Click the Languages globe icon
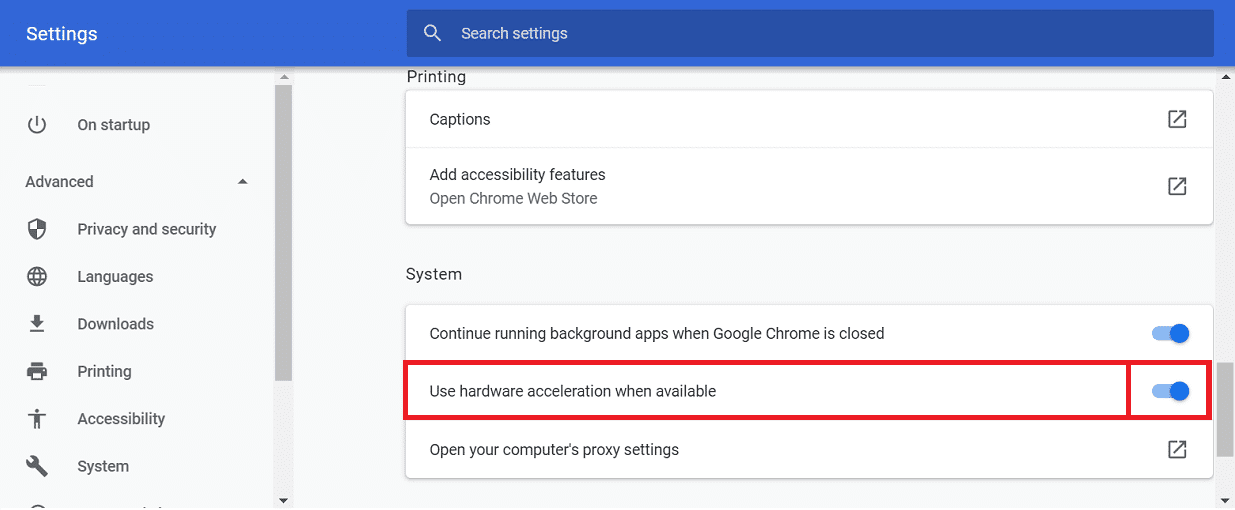1235x510 pixels. point(37,277)
